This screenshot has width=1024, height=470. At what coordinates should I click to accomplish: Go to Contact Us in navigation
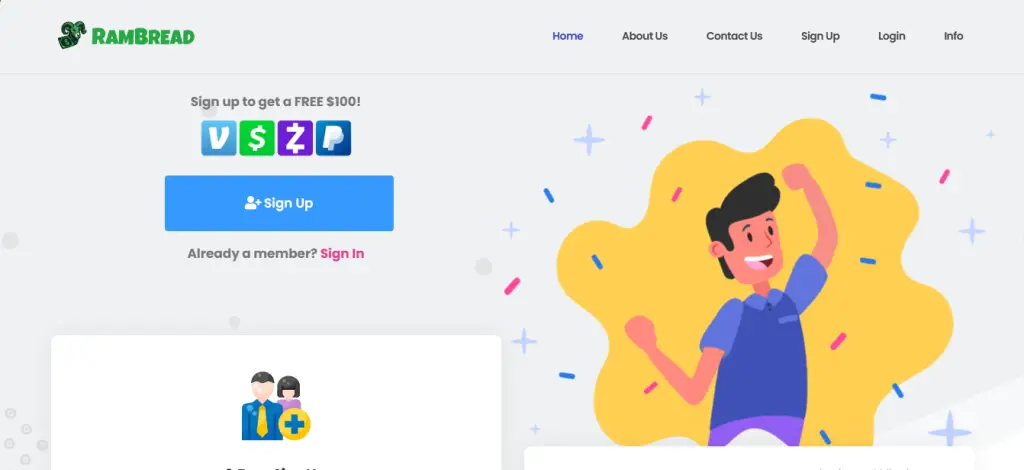(x=734, y=36)
